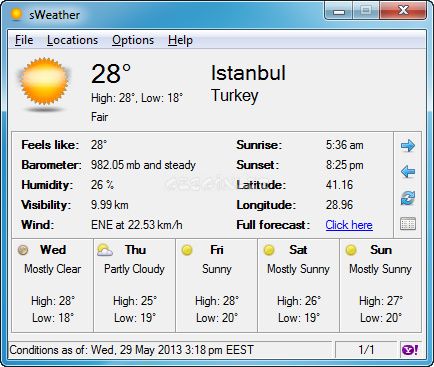This screenshot has width=434, height=367.
Task: Click Saturday's mostly sunny icon
Action: pos(269,250)
